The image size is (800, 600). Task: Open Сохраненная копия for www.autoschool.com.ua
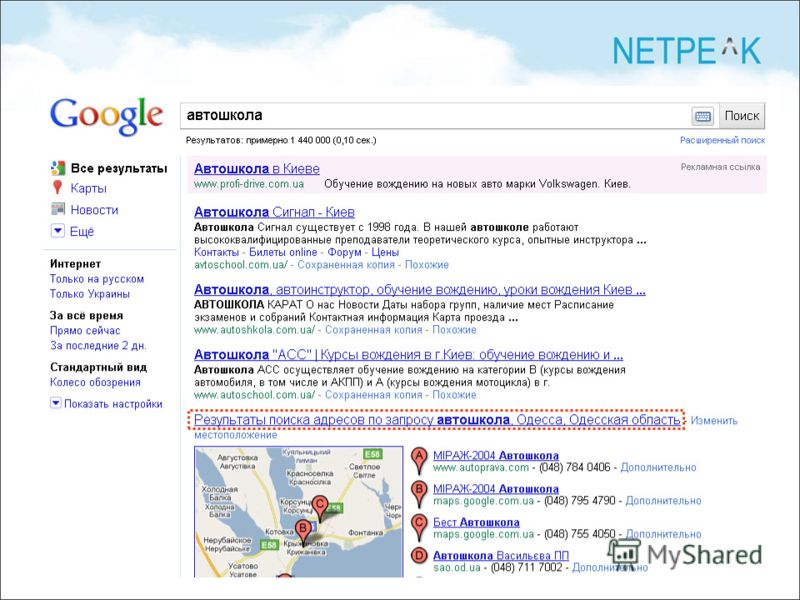point(373,395)
